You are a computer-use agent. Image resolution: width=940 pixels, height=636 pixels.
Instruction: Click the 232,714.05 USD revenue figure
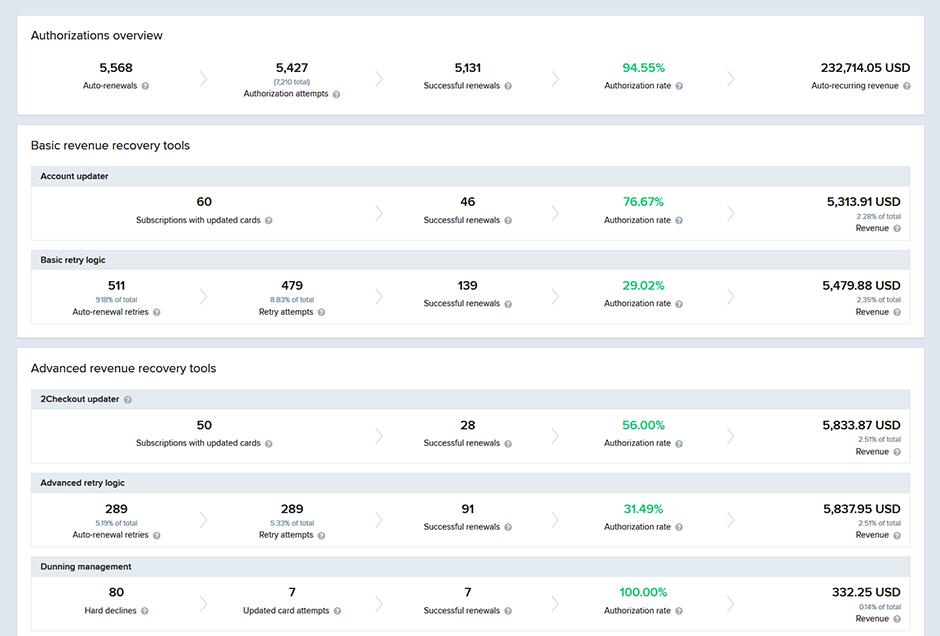click(865, 68)
